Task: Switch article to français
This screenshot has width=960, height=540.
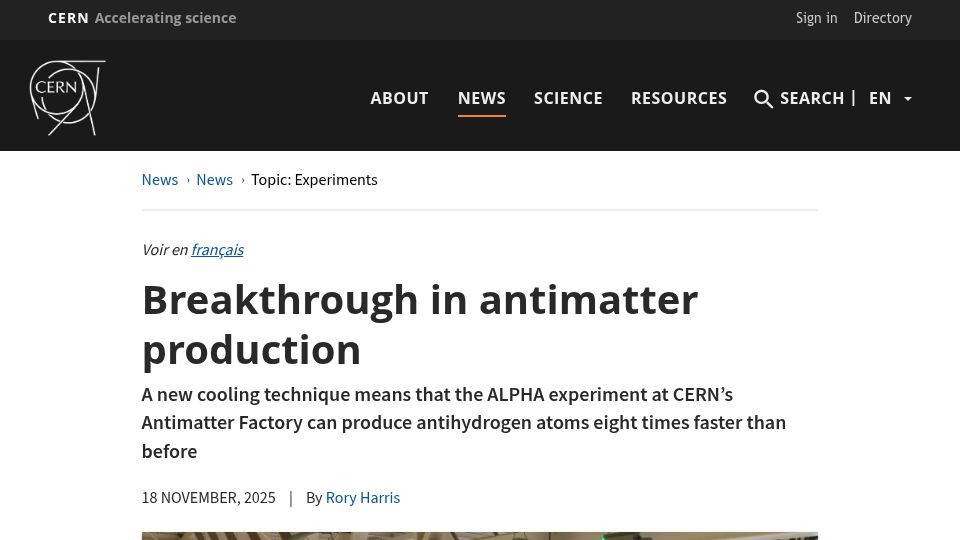Action: click(x=217, y=250)
